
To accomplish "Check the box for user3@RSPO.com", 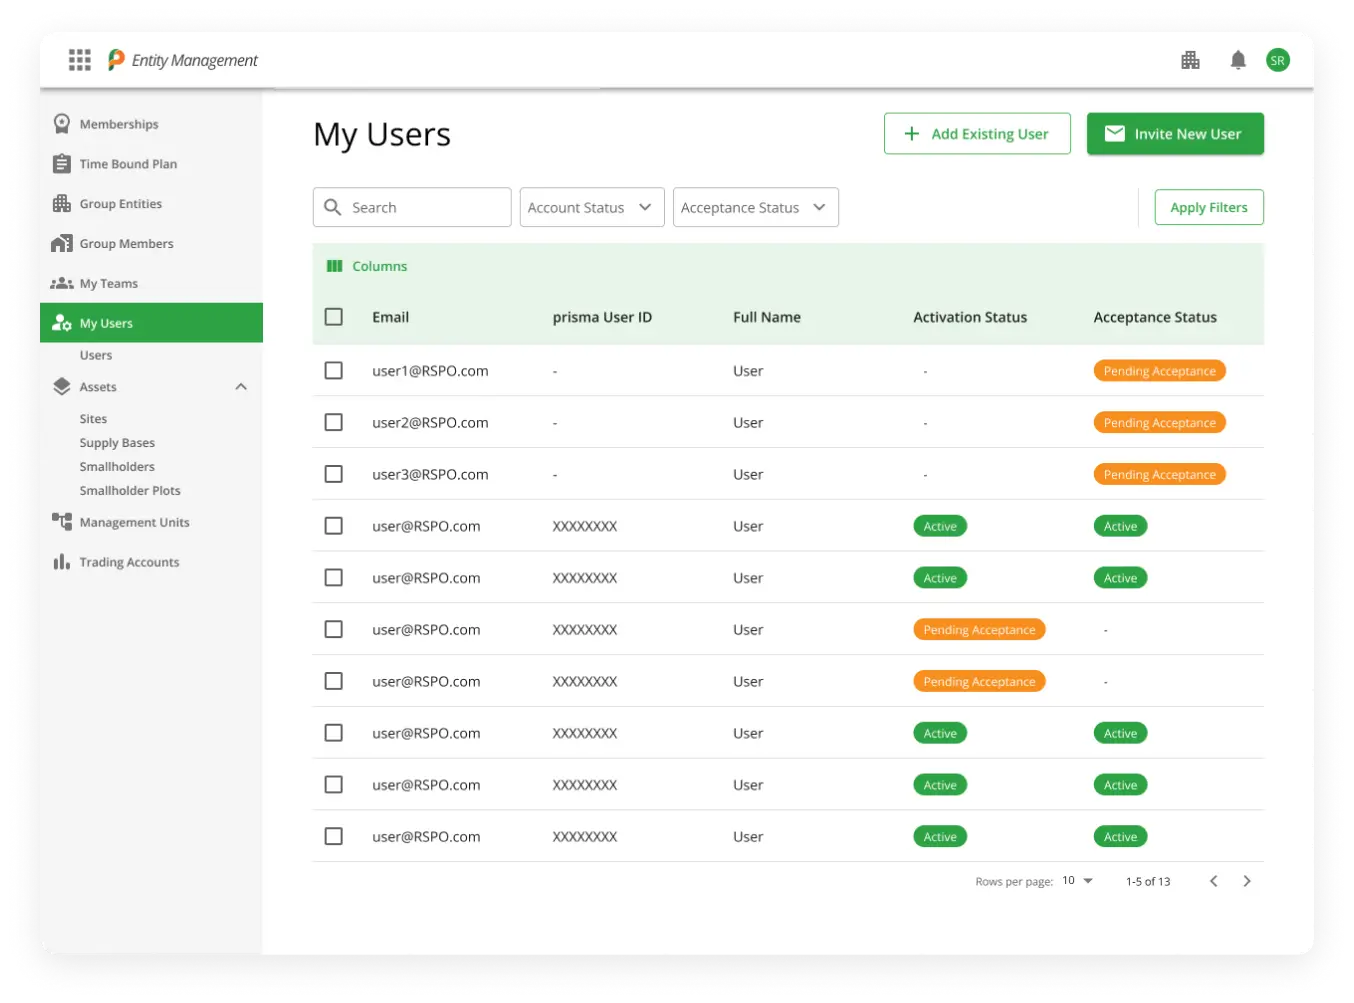I will coord(334,474).
